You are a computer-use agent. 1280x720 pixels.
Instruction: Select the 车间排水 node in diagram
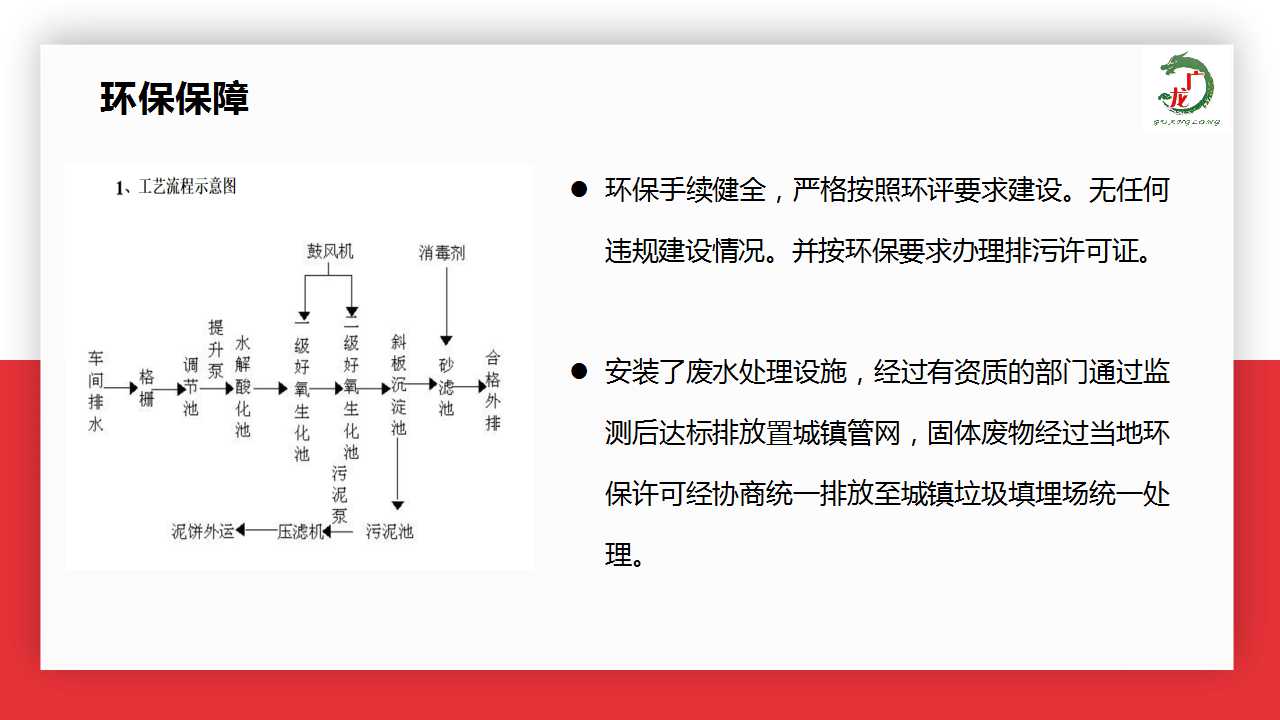(x=96, y=390)
